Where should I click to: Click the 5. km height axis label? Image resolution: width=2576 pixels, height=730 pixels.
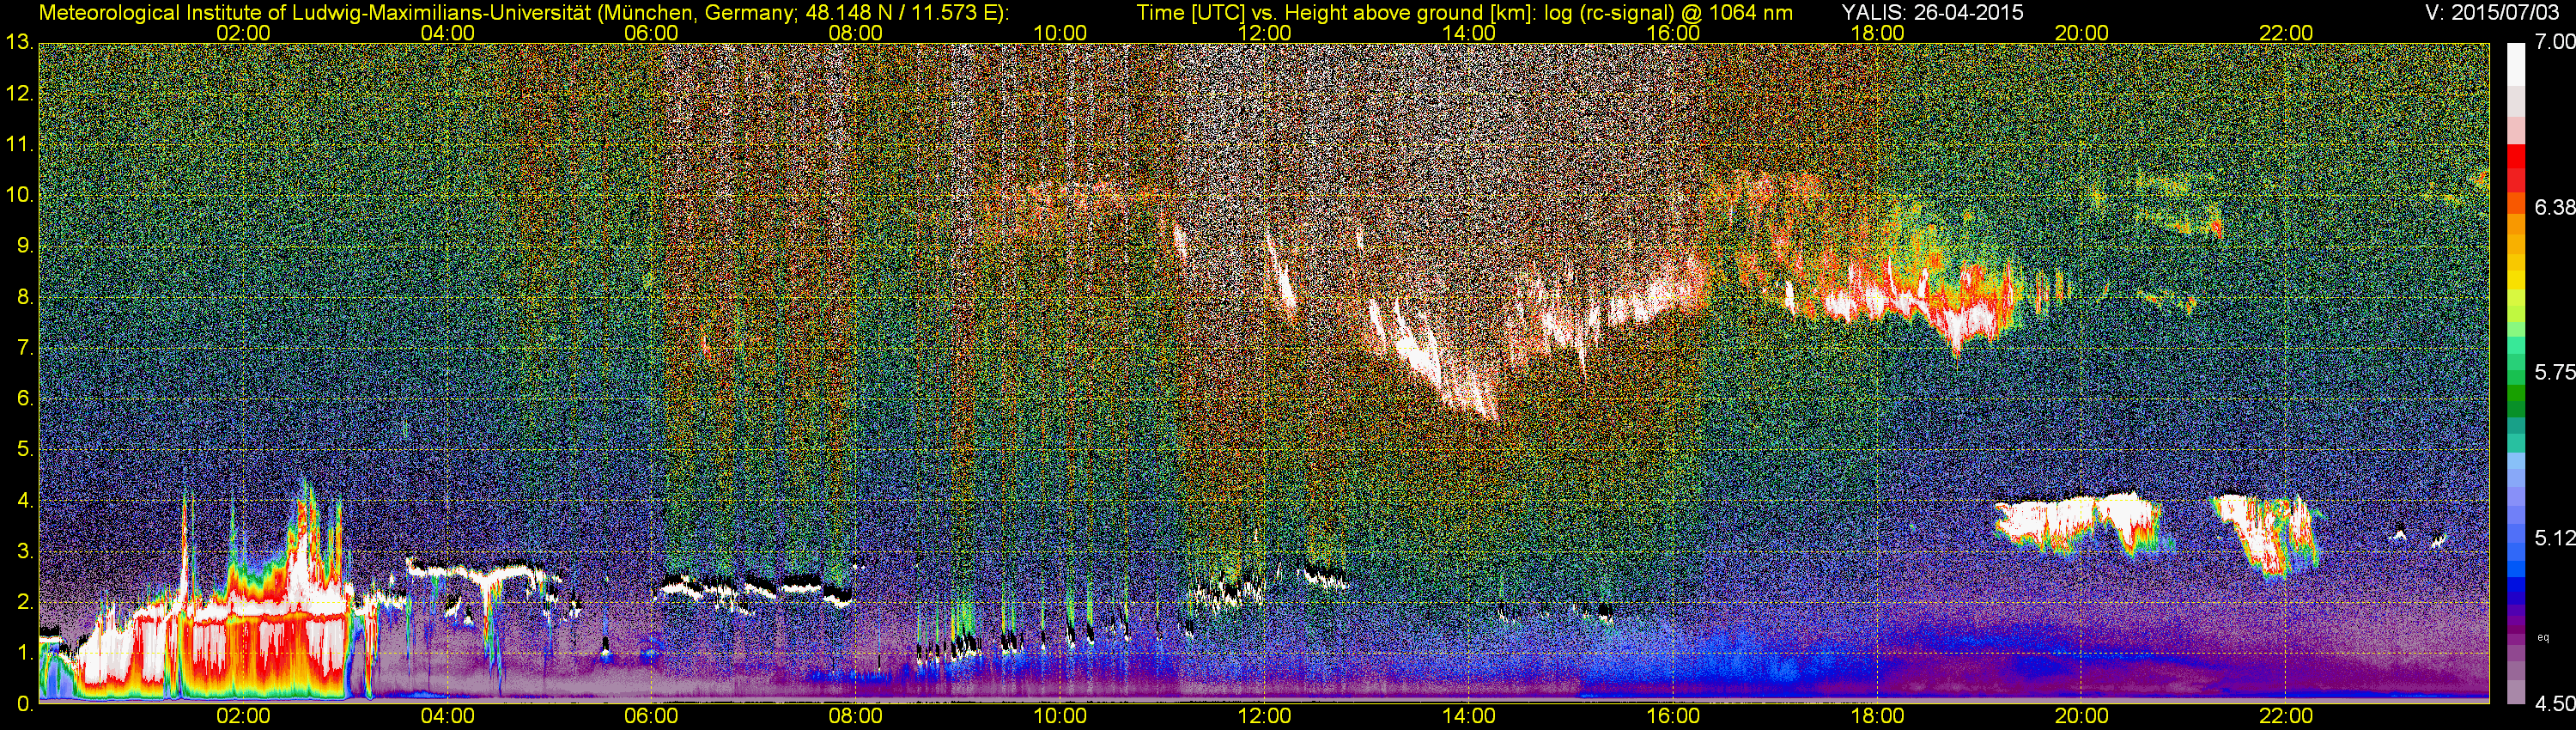pyautogui.click(x=25, y=449)
